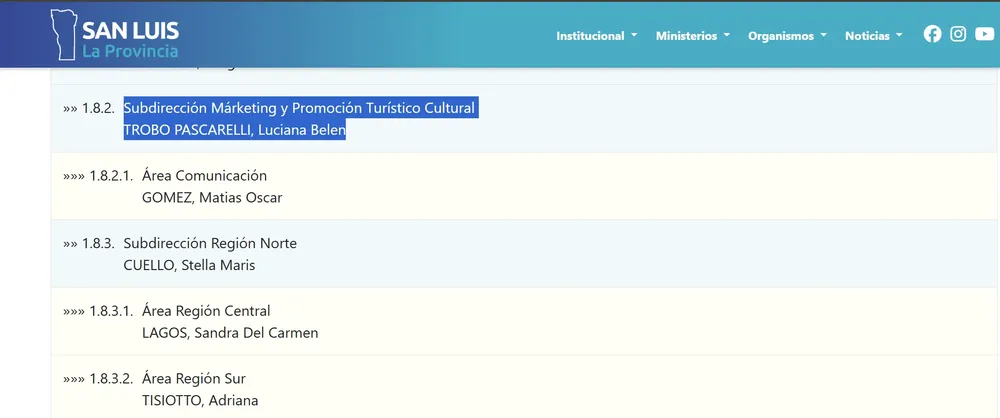Click the San Luis La Provincia logo

[116, 35]
